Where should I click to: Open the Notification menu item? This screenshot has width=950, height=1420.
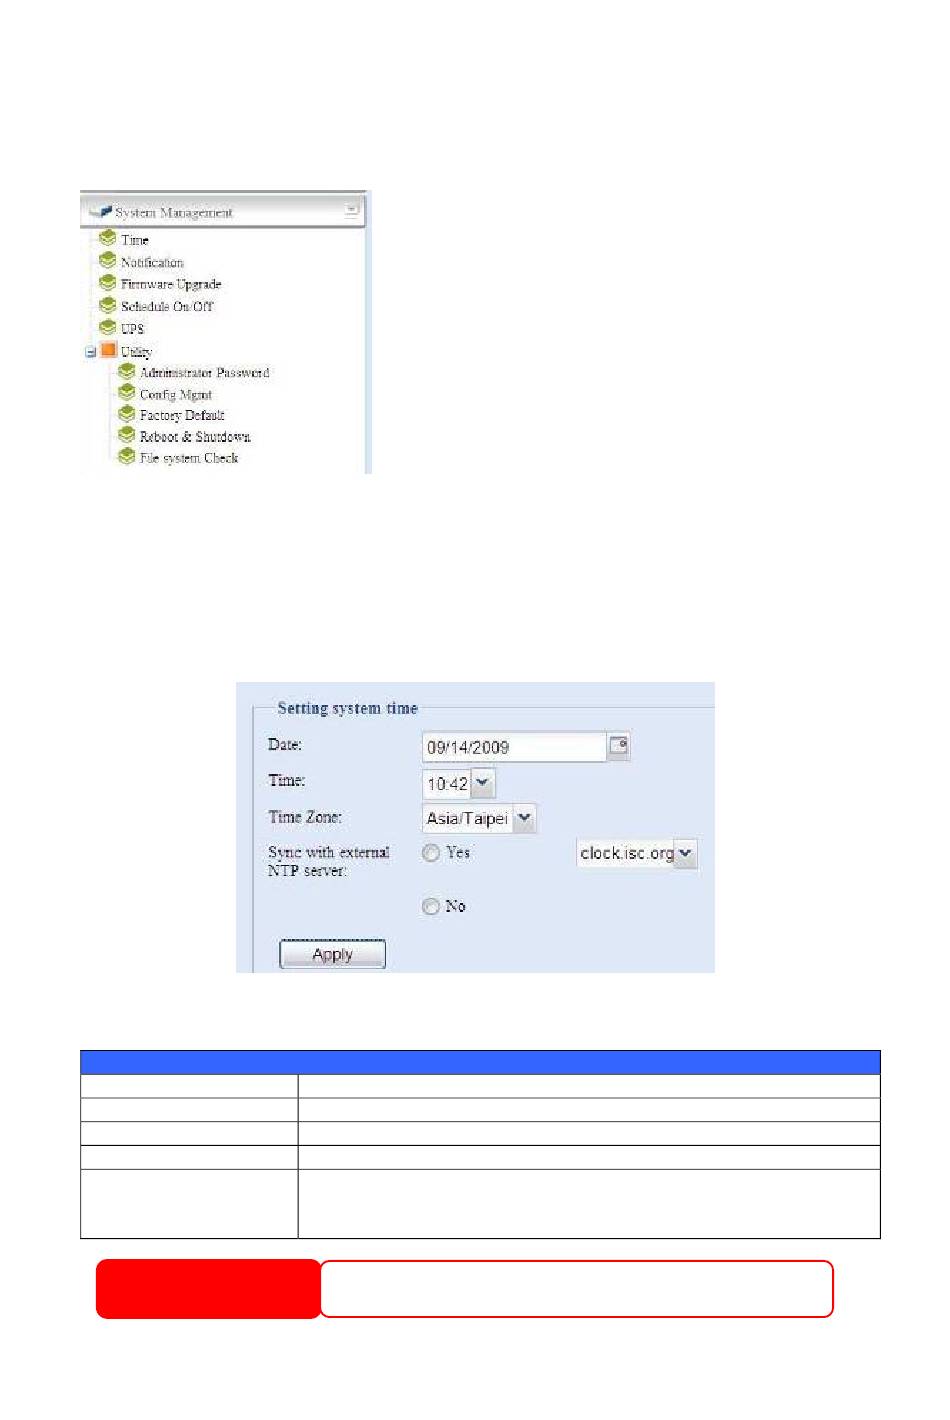click(152, 262)
